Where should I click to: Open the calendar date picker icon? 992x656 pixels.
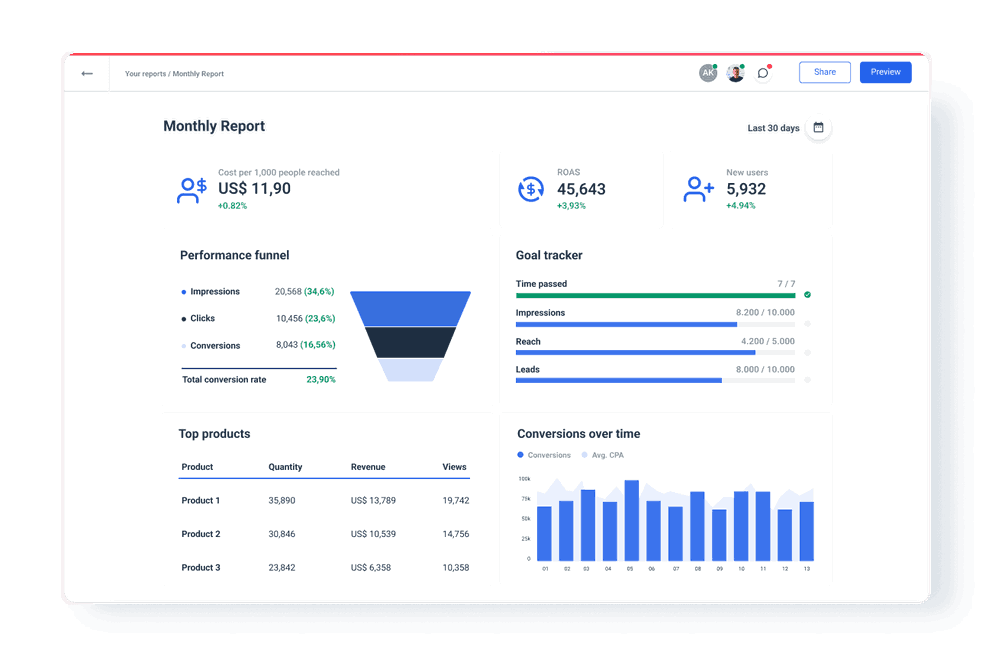818,128
